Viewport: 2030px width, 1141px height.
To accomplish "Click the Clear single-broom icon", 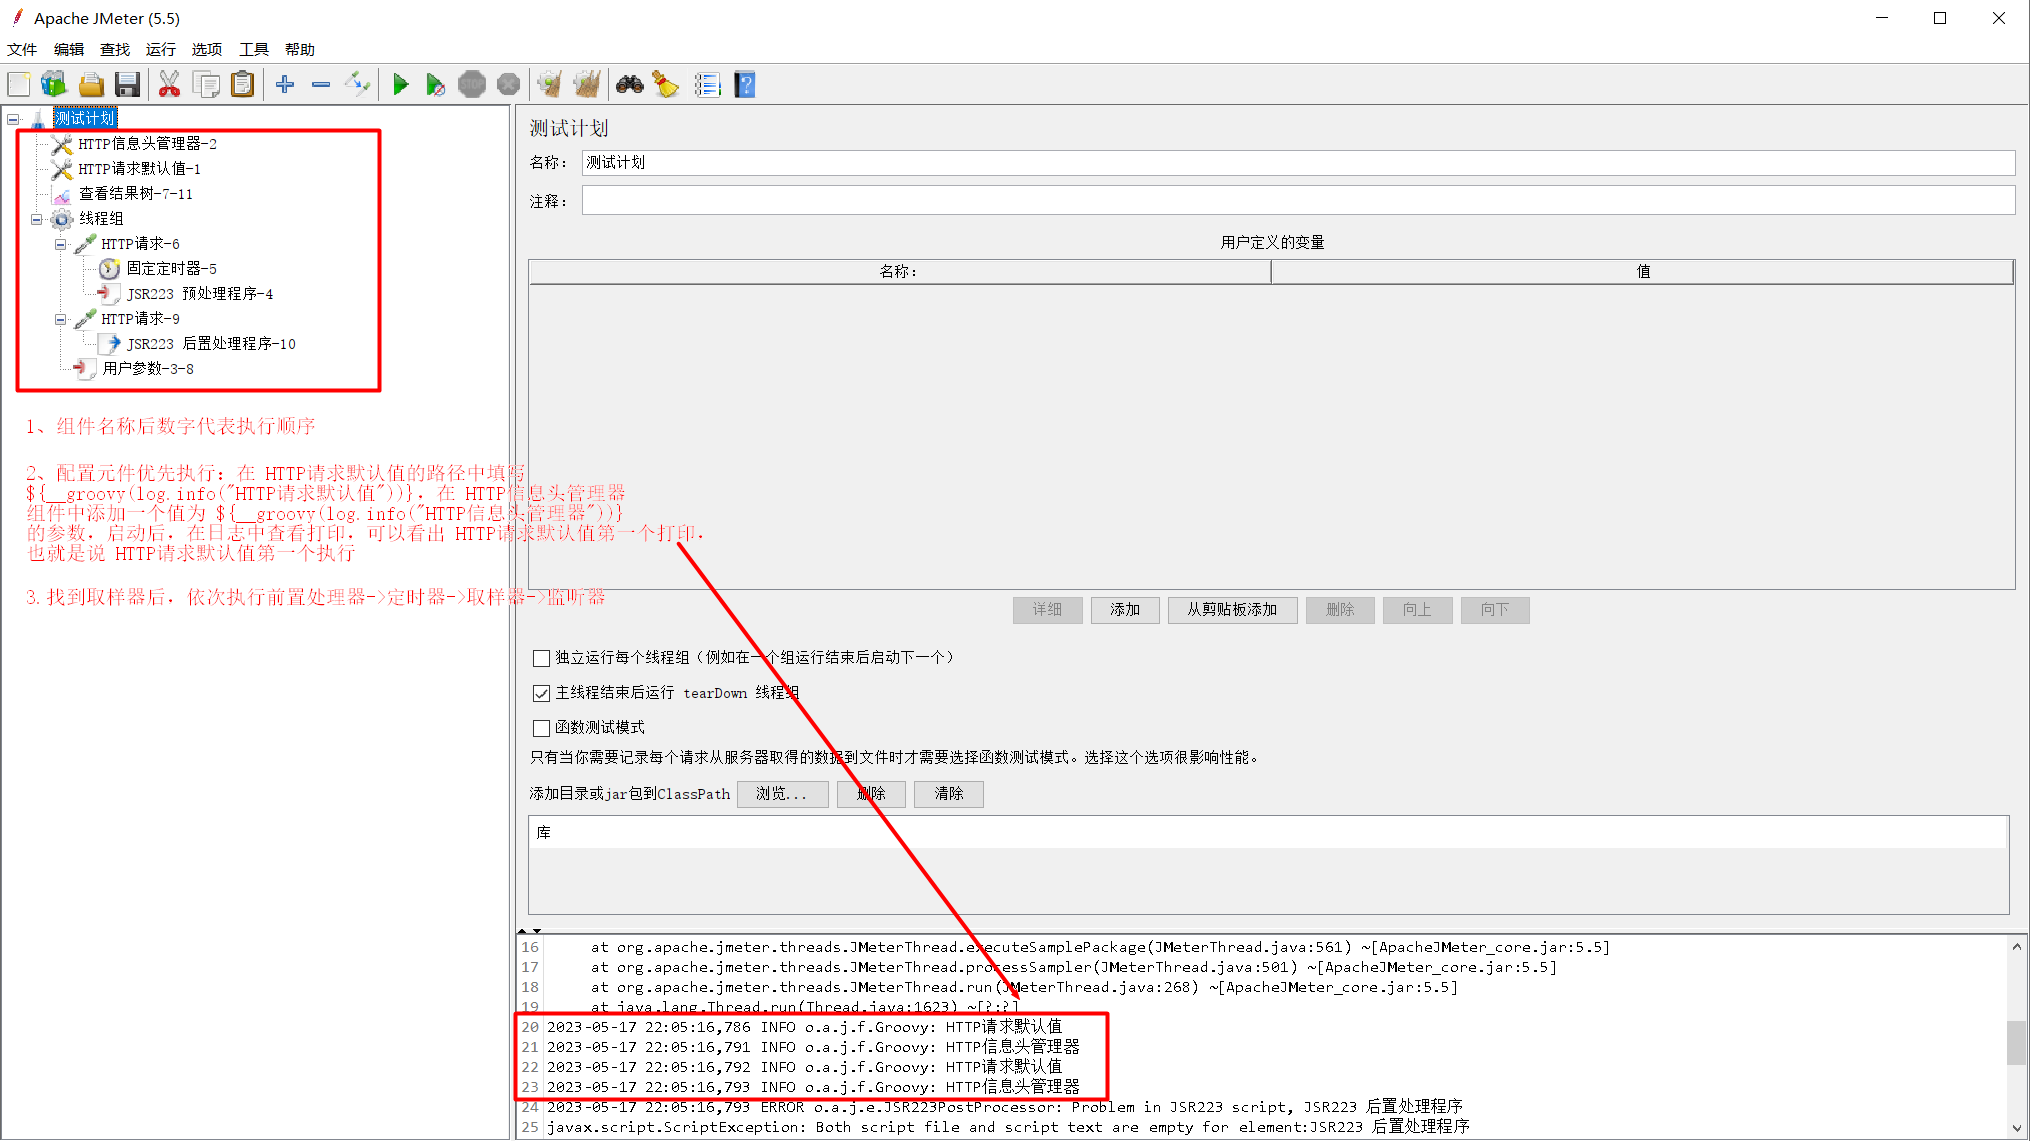I will click(x=549, y=85).
